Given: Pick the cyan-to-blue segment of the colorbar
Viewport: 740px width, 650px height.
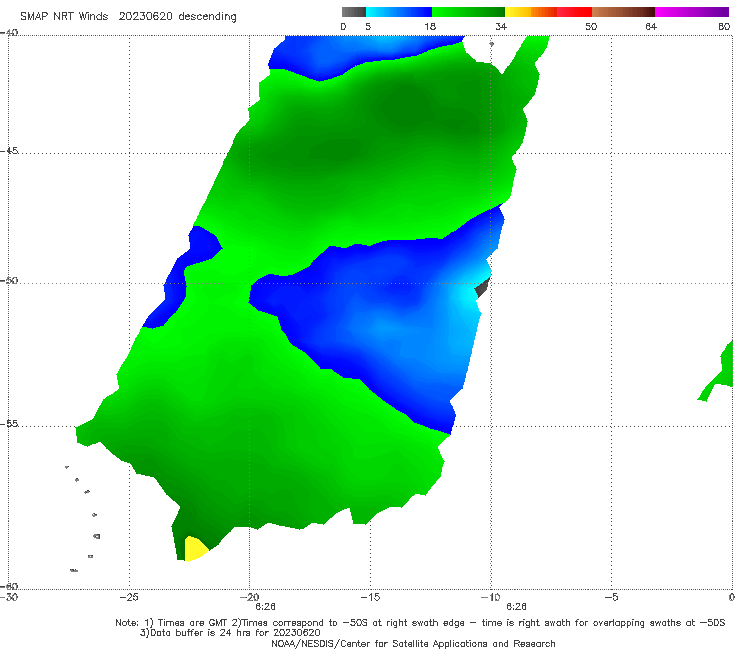Looking at the screenshot, I should 399,12.
